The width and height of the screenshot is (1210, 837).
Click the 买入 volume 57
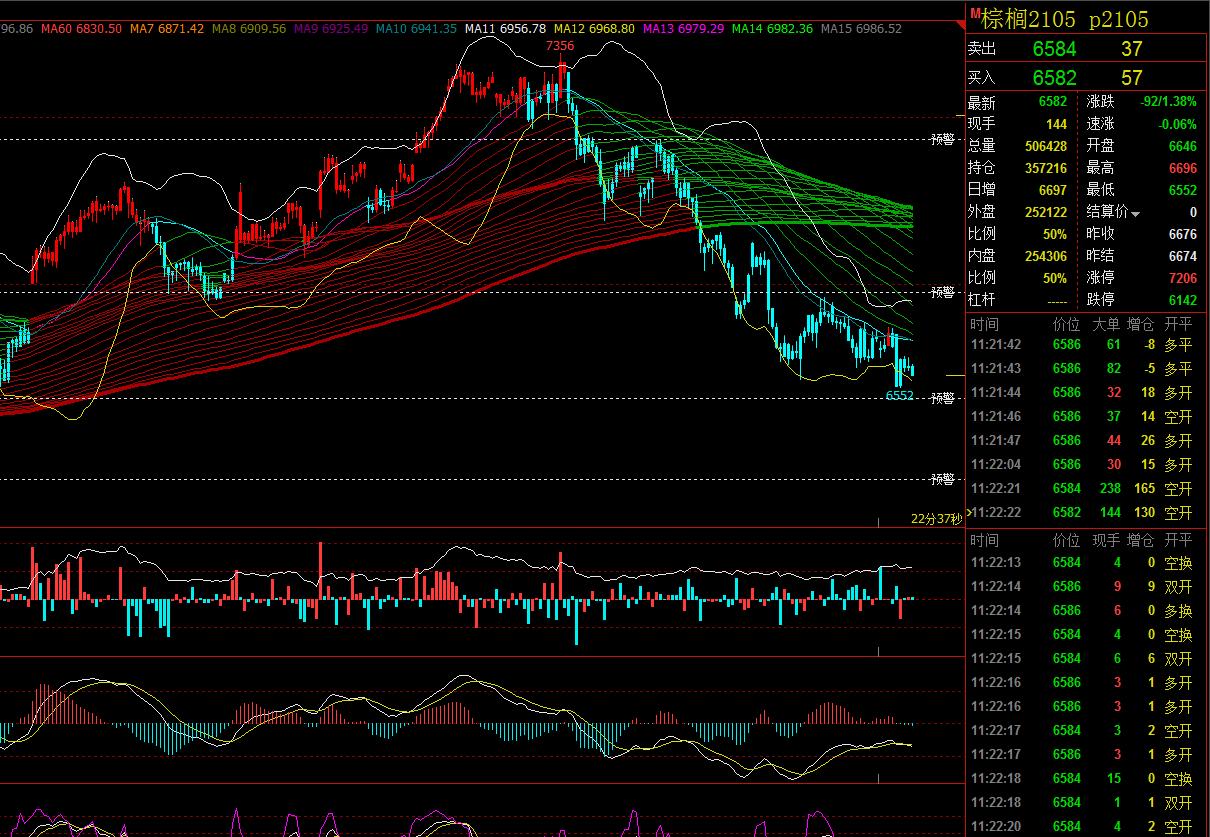pyautogui.click(x=1132, y=78)
